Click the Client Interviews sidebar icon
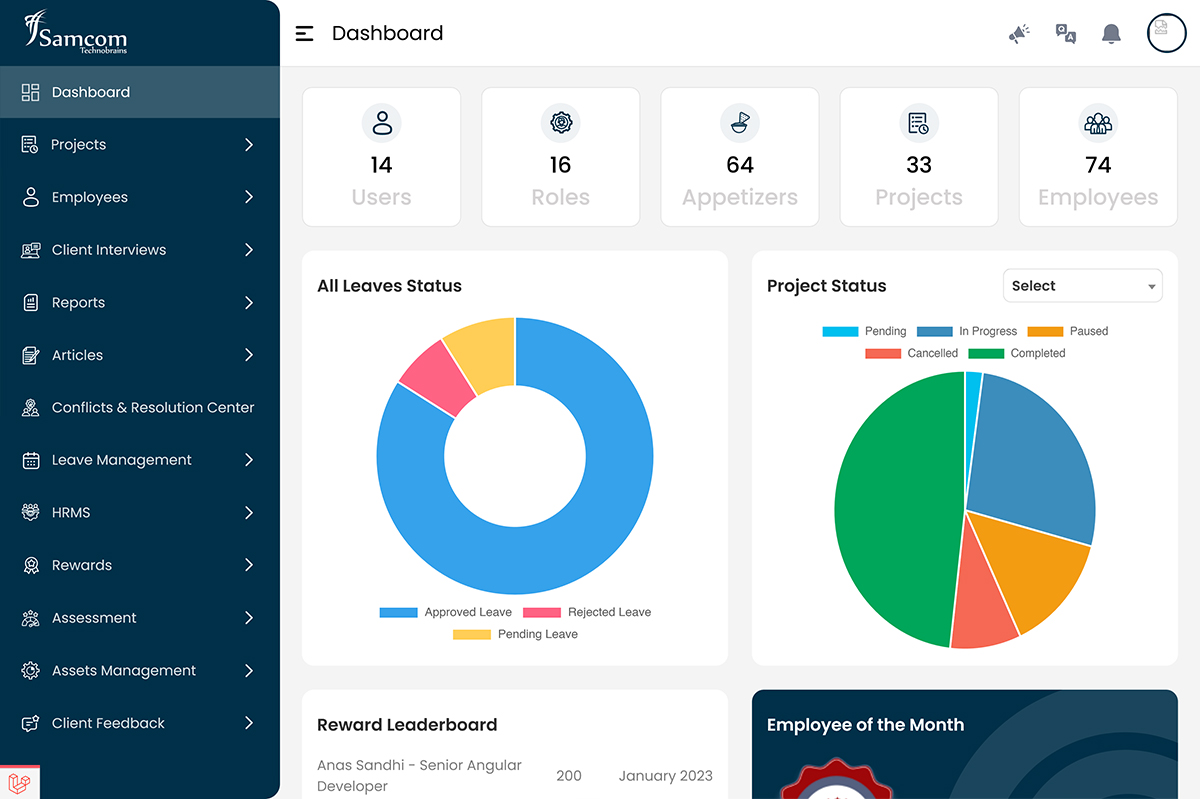This screenshot has height=799, width=1200. [31, 250]
